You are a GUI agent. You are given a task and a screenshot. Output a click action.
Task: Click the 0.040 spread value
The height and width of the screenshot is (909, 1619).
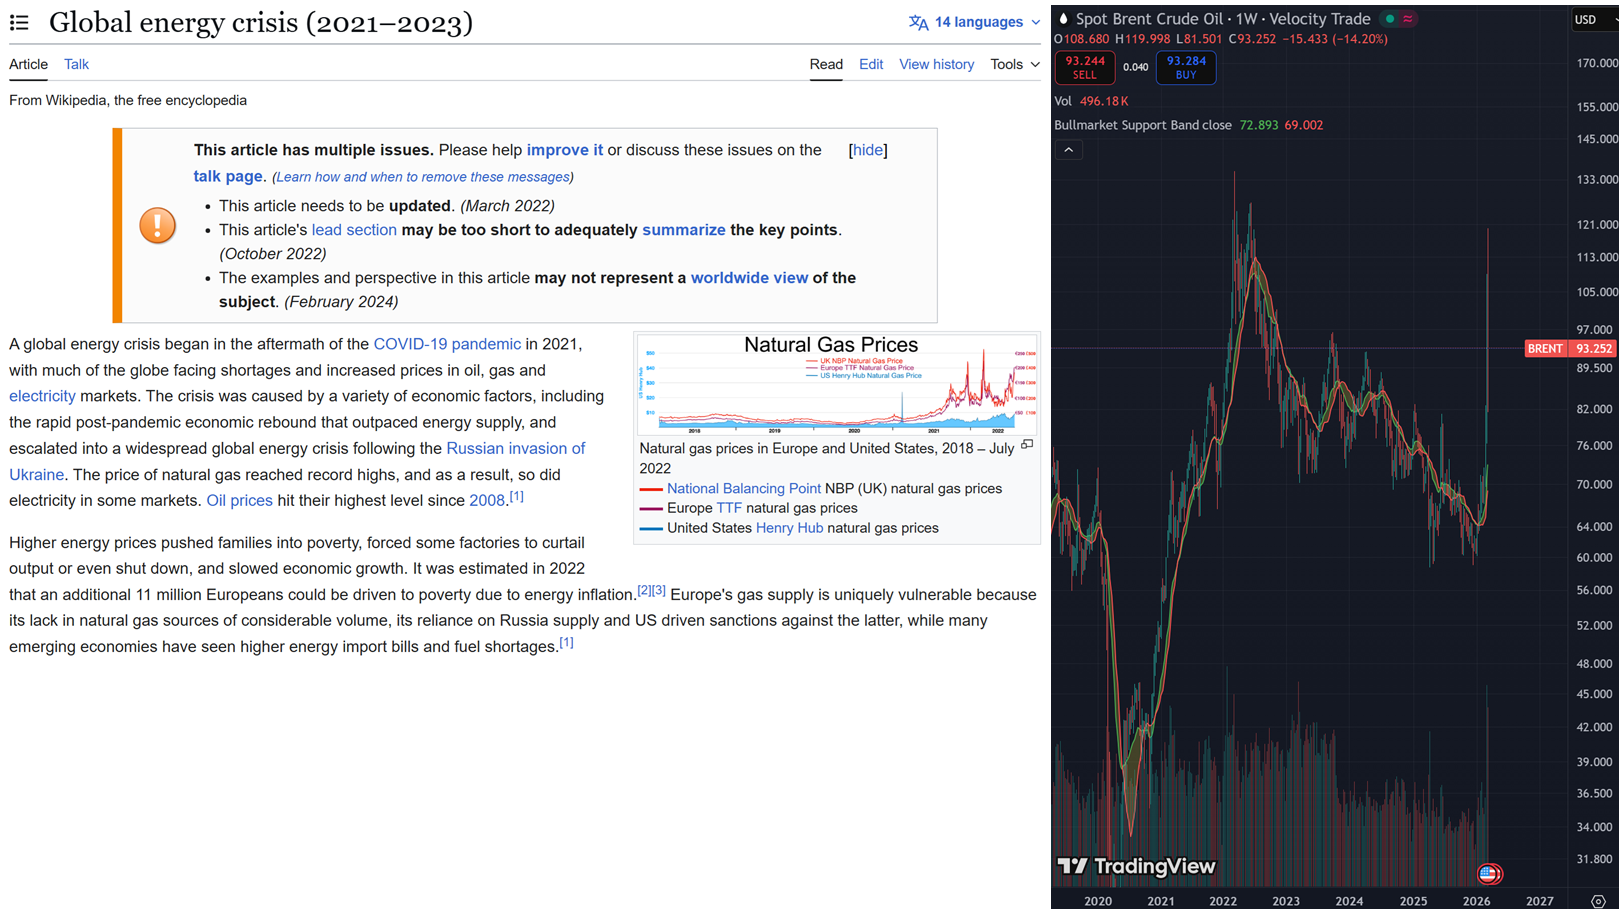[x=1135, y=67]
